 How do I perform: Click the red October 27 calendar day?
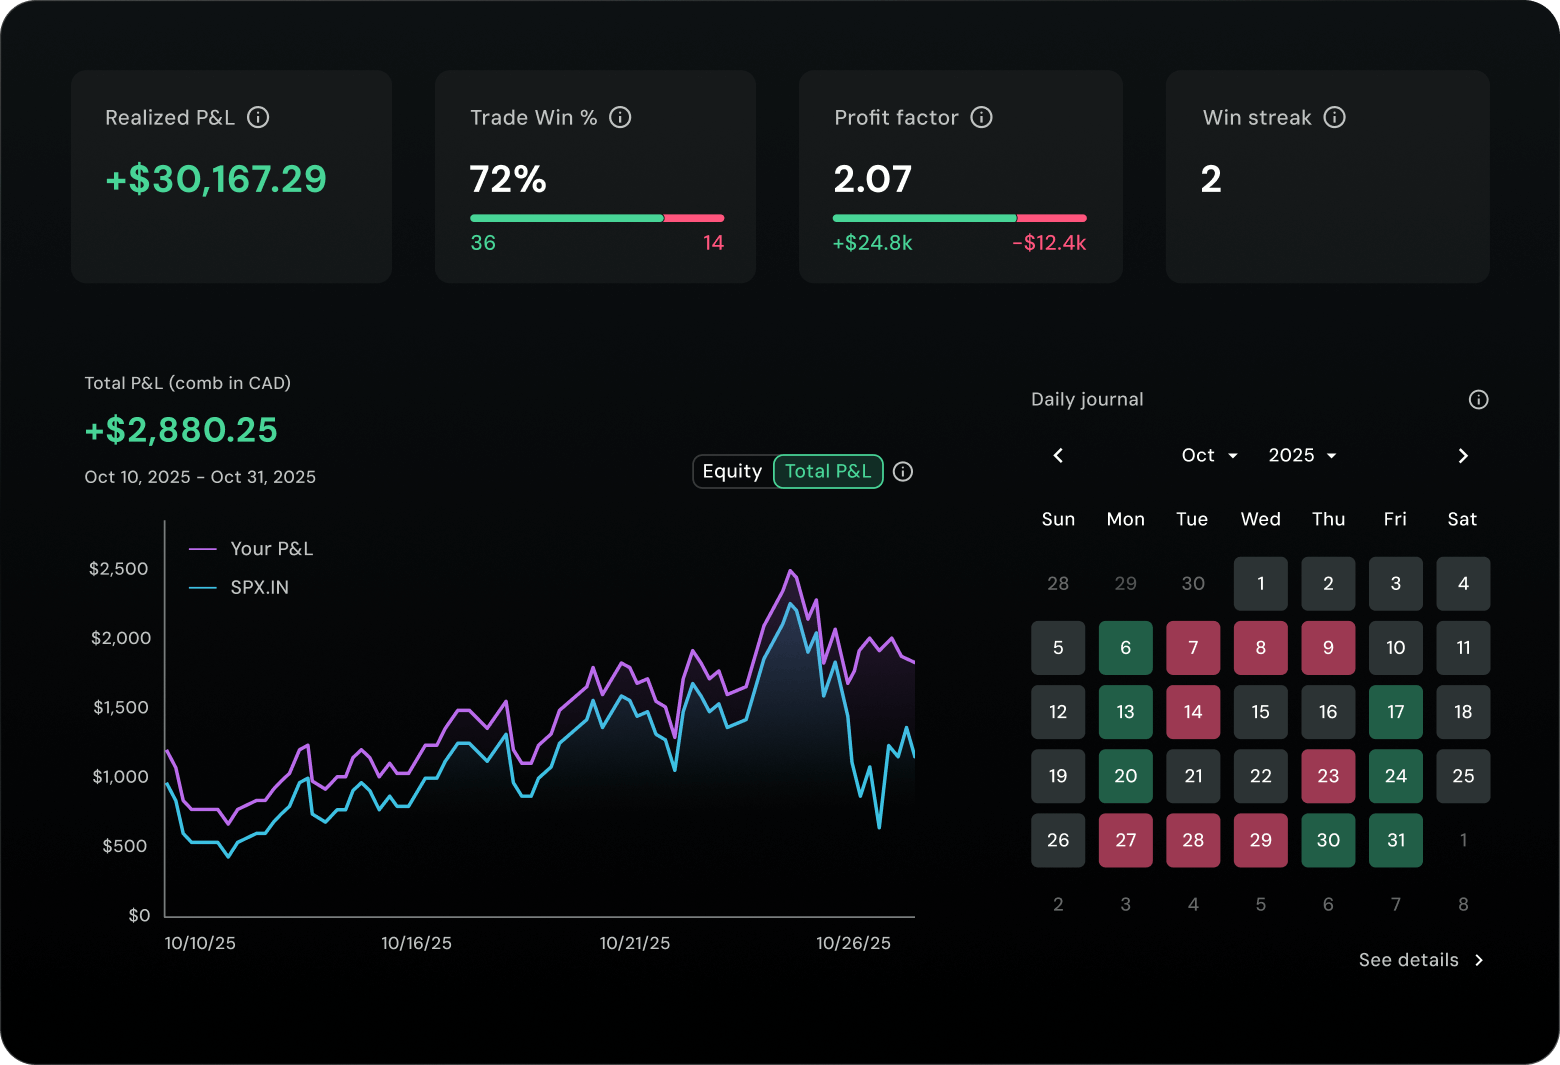(1125, 840)
